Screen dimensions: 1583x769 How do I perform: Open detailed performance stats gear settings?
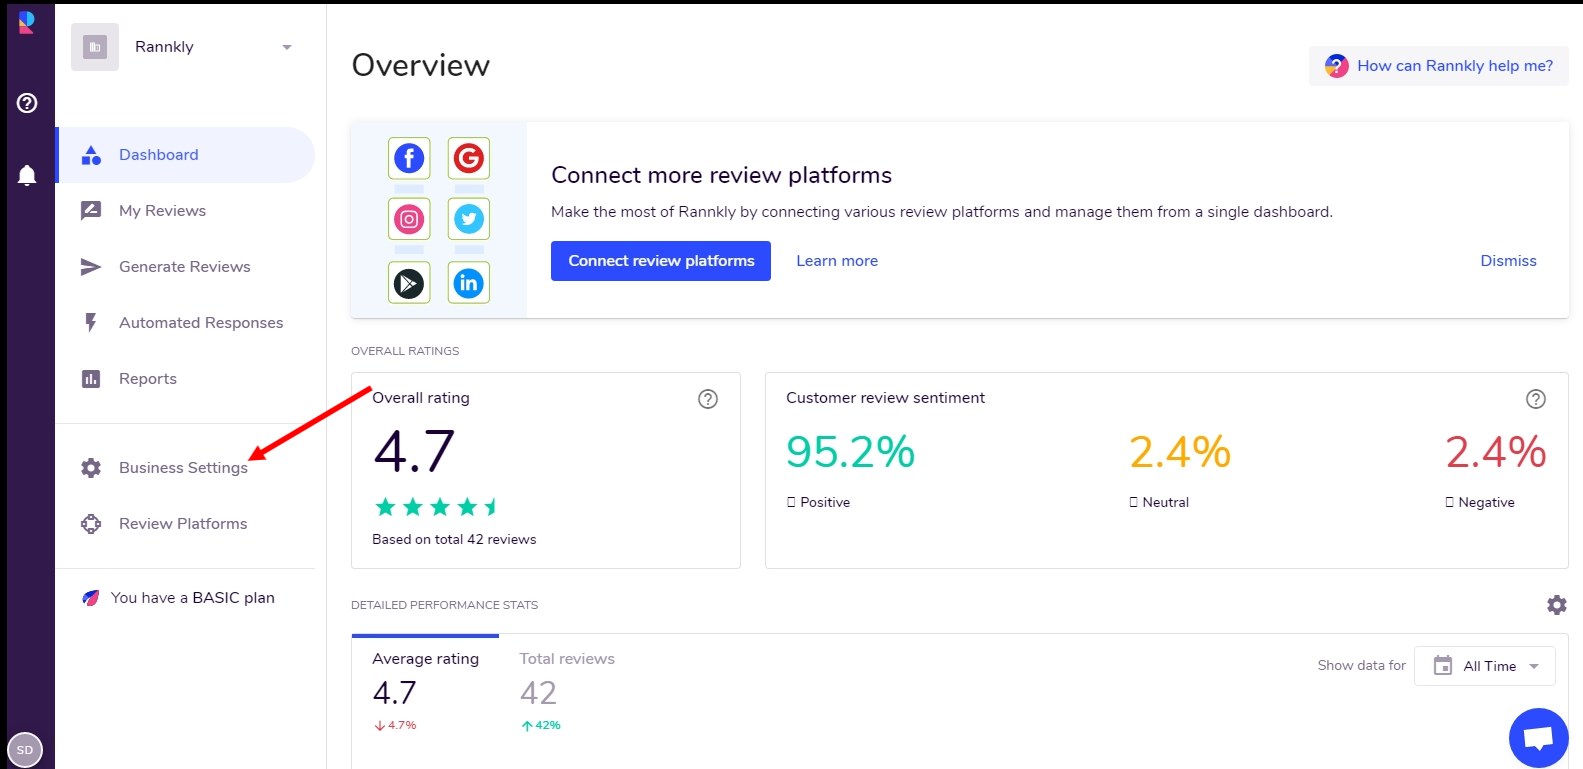pyautogui.click(x=1557, y=605)
